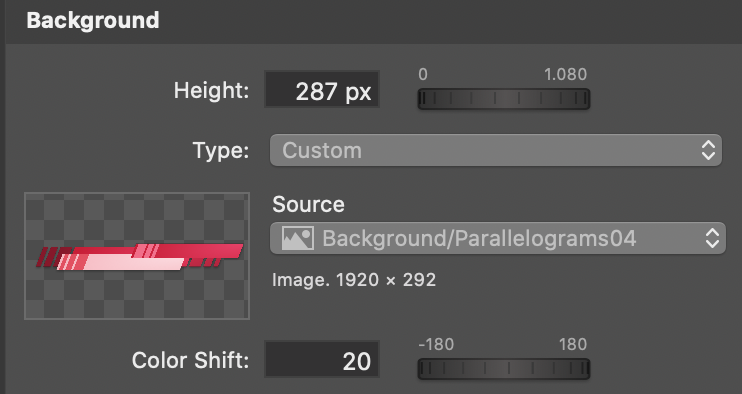The image size is (742, 394).
Task: Select the parallelograms background preview thumbnail
Action: pos(137,256)
